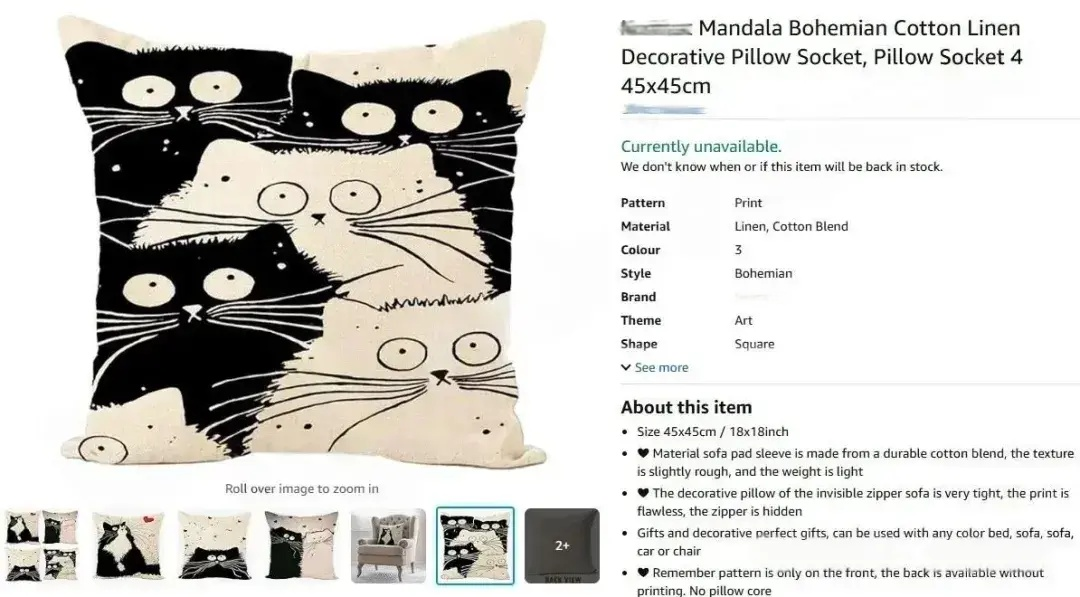This screenshot has width=1080, height=597.
Task: Click the Currently unavailable status text
Action: [701, 147]
